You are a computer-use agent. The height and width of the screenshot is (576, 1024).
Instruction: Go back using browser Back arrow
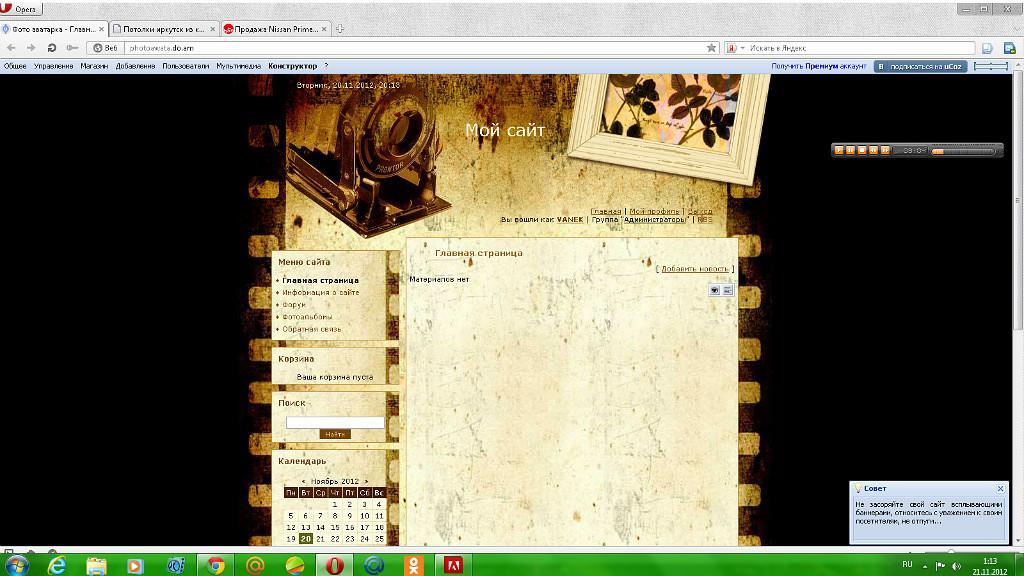(x=12, y=47)
